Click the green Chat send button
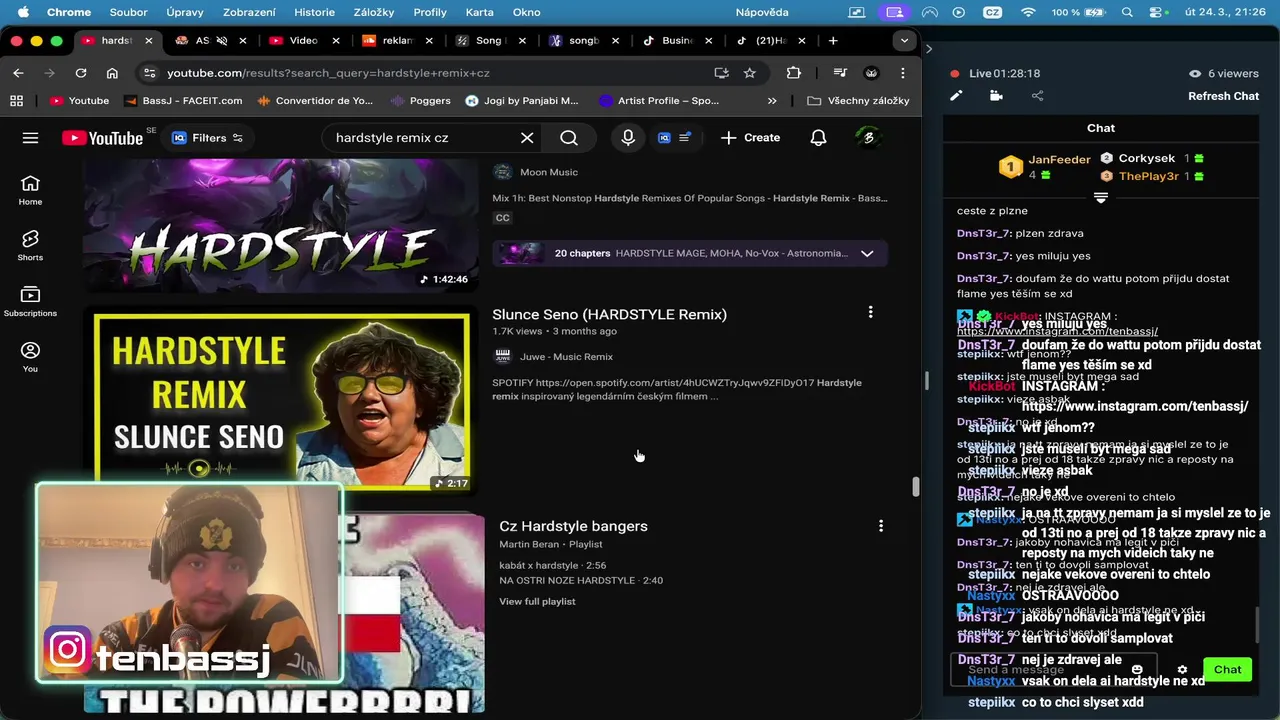Screen dimensions: 1280x720 (1227, 670)
